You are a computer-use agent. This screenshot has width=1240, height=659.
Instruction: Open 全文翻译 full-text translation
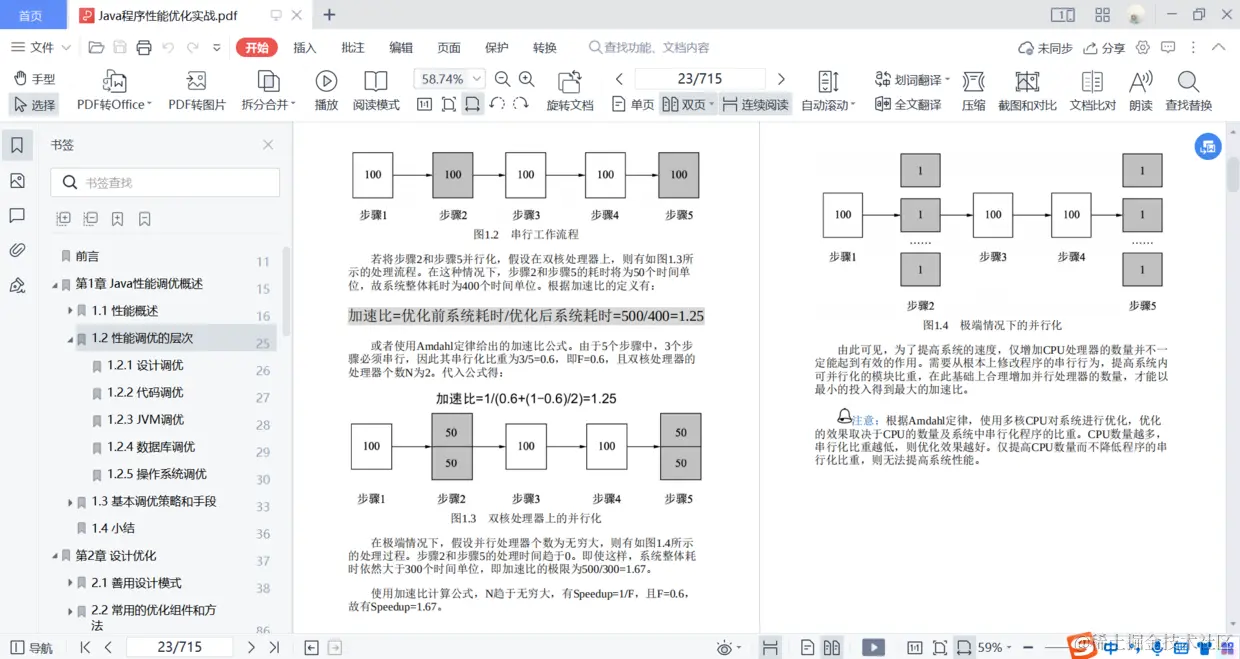tap(908, 104)
